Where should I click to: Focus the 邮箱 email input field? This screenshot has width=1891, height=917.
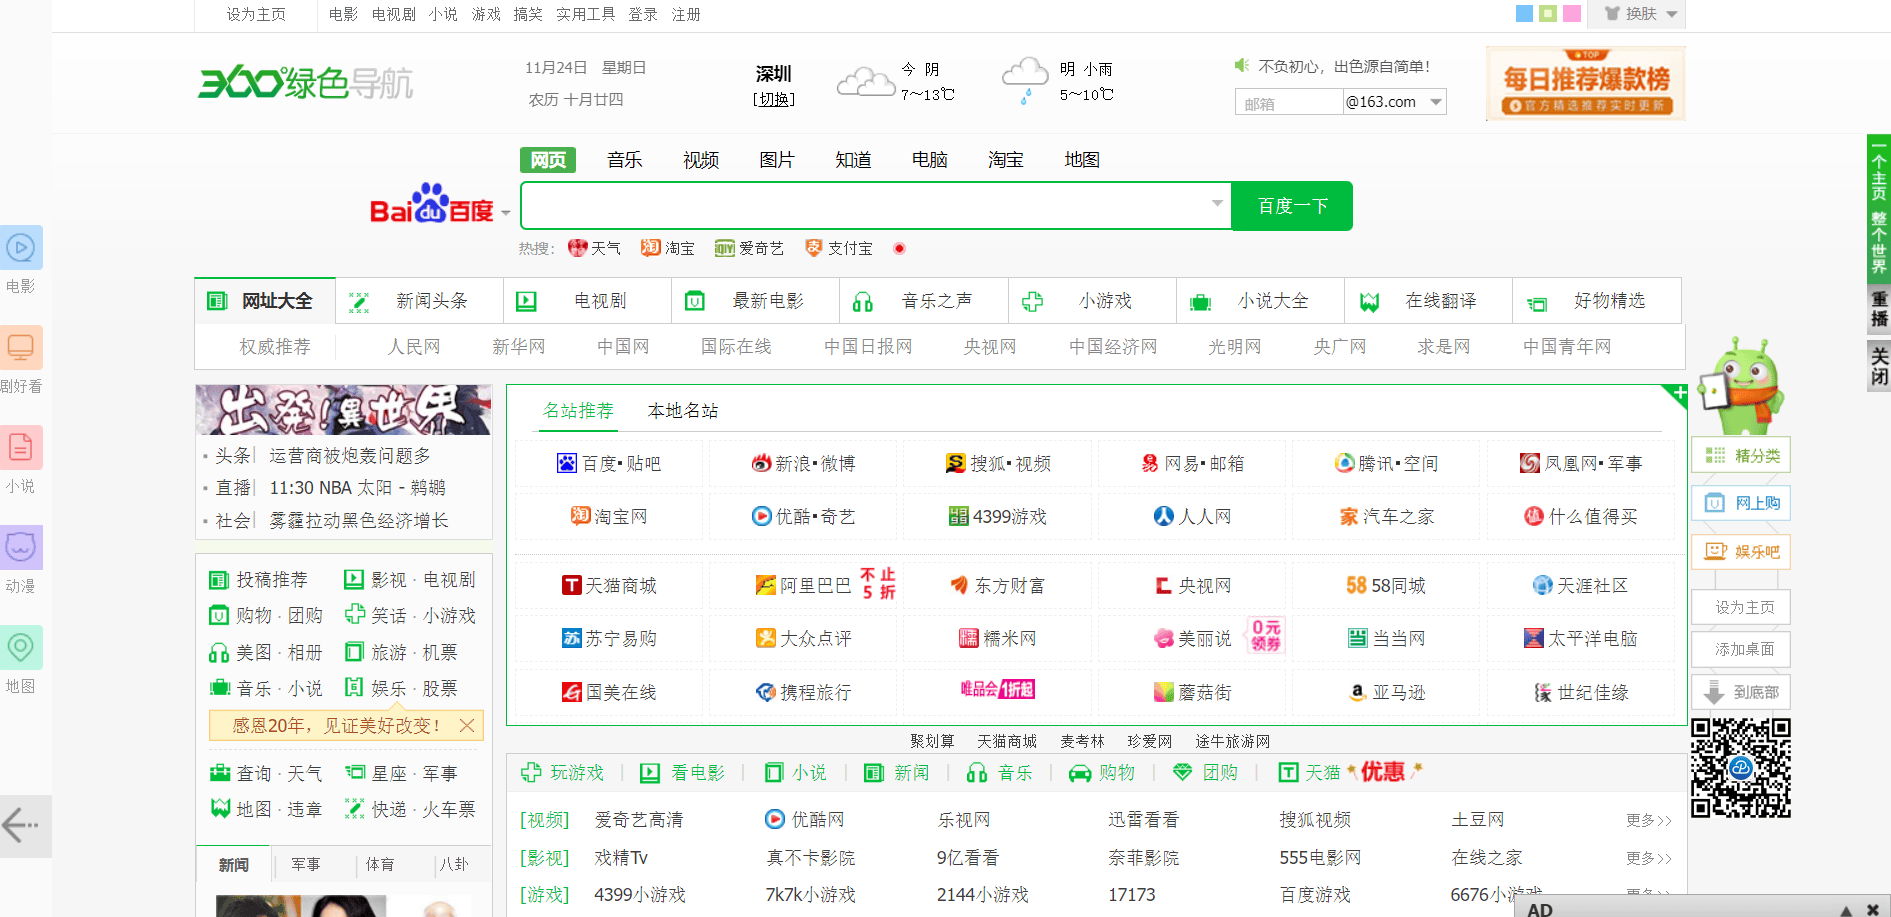coord(1289,102)
